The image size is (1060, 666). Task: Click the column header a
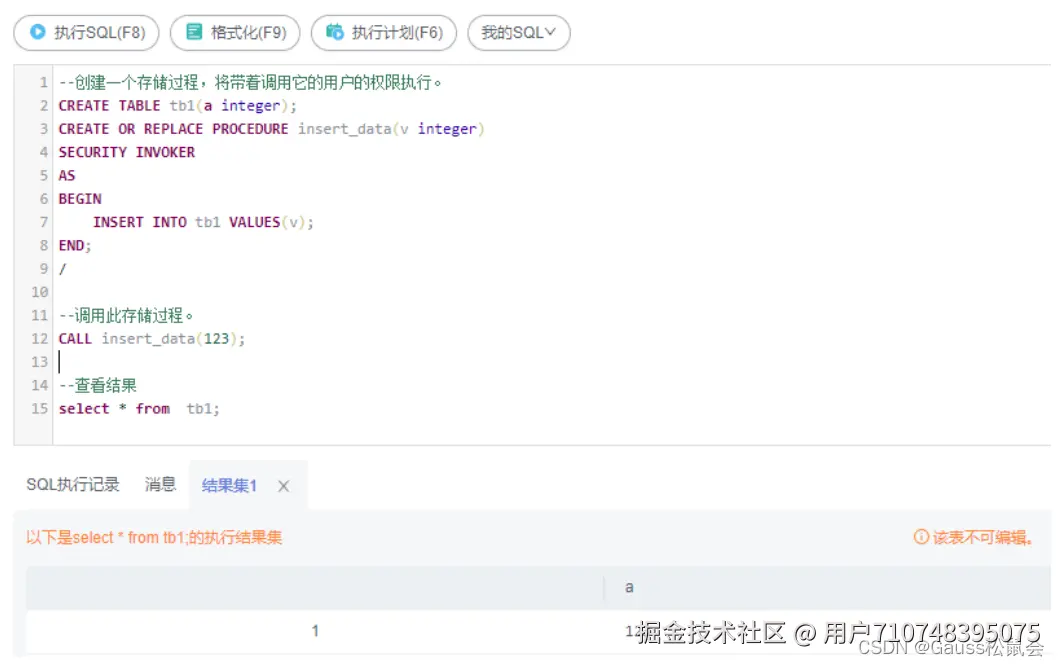click(629, 588)
